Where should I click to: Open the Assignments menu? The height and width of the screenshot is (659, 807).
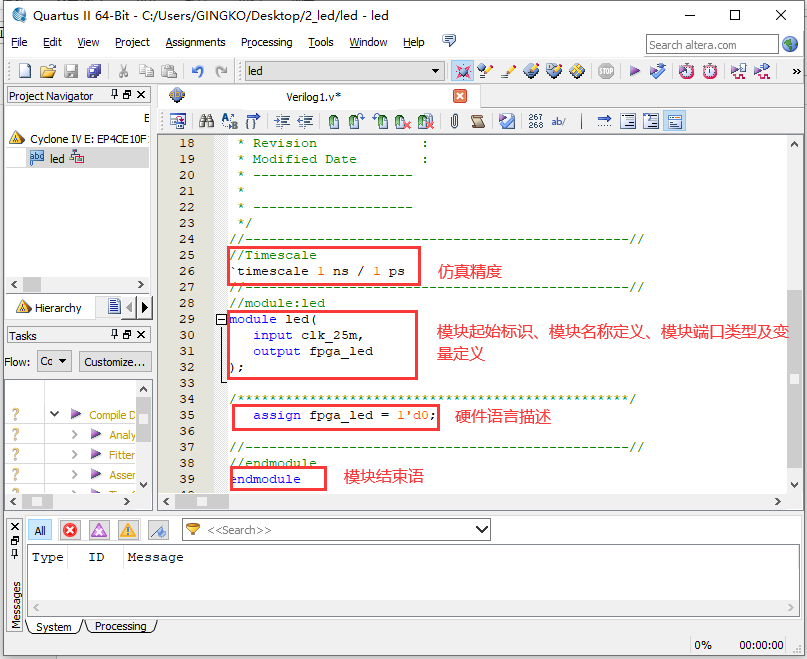[x=195, y=42]
